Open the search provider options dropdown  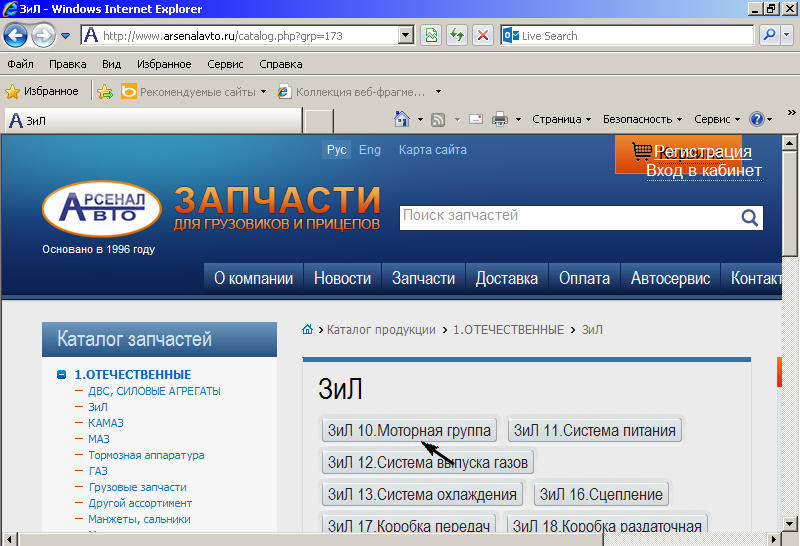(786, 36)
